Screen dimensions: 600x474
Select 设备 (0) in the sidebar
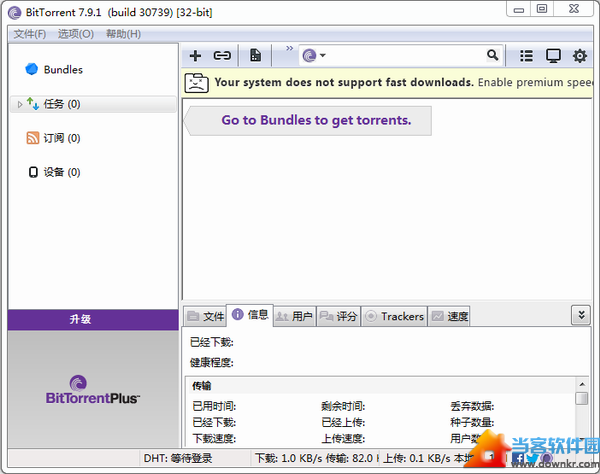pos(62,173)
